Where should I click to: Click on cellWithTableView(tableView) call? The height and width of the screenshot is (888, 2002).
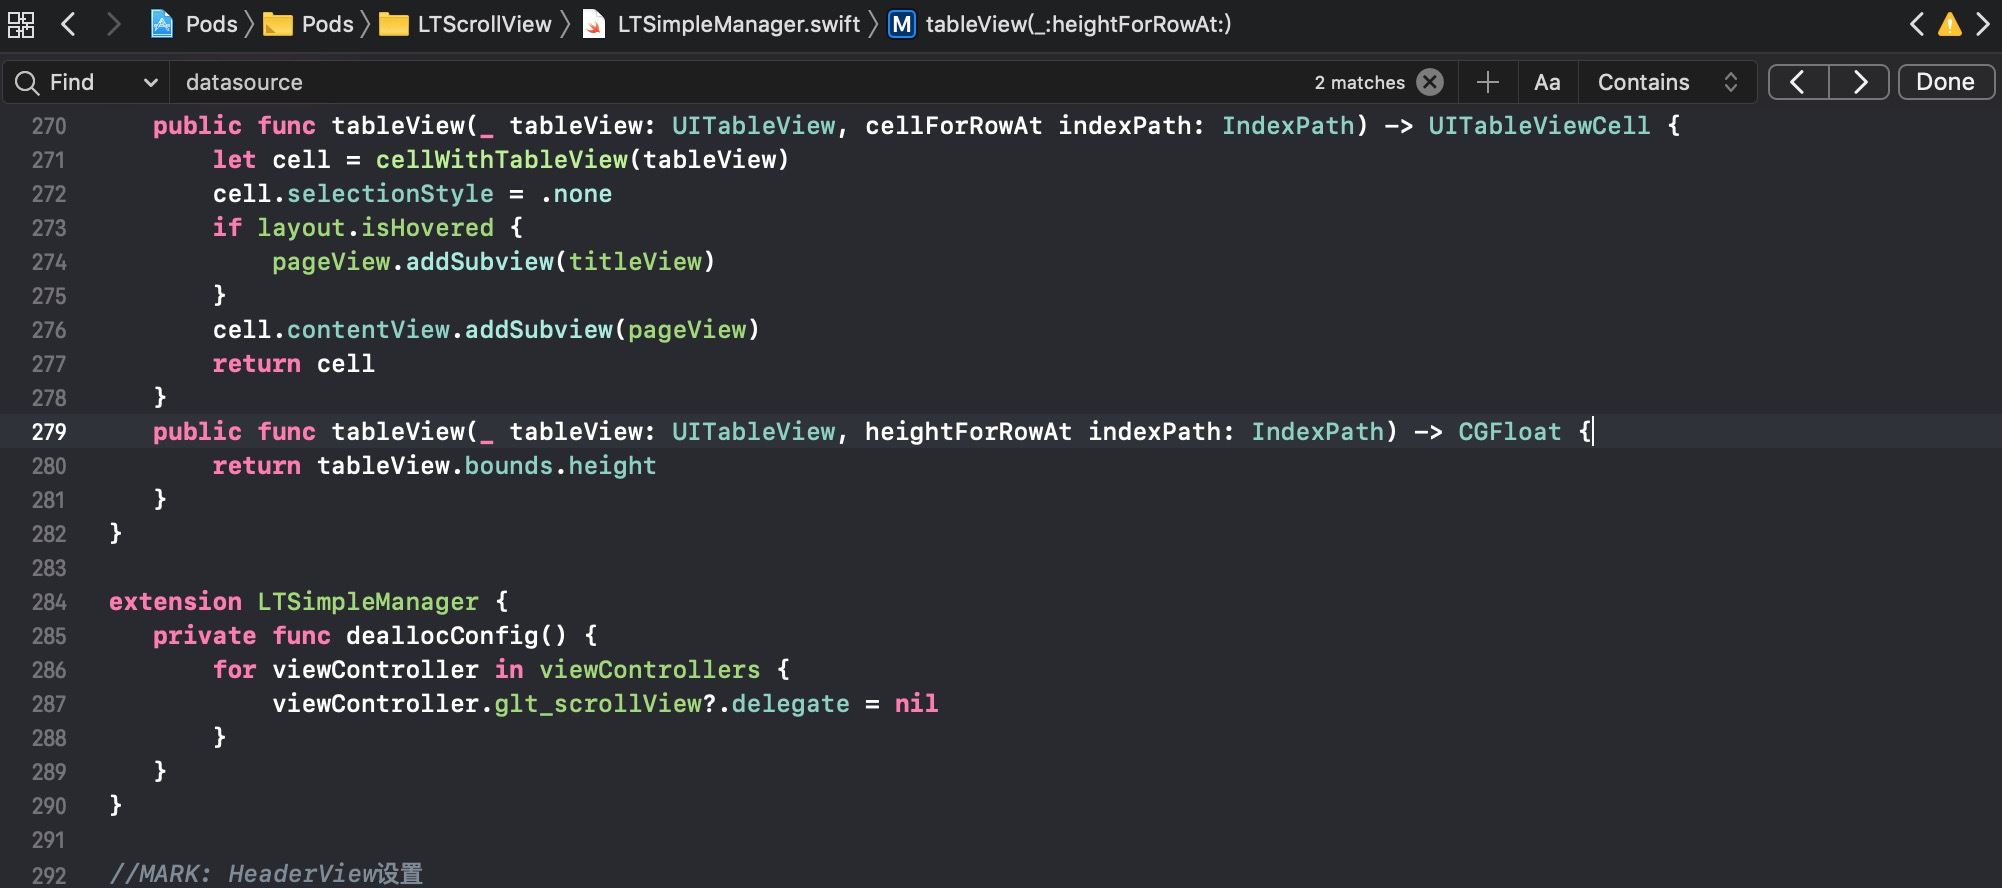click(x=582, y=160)
